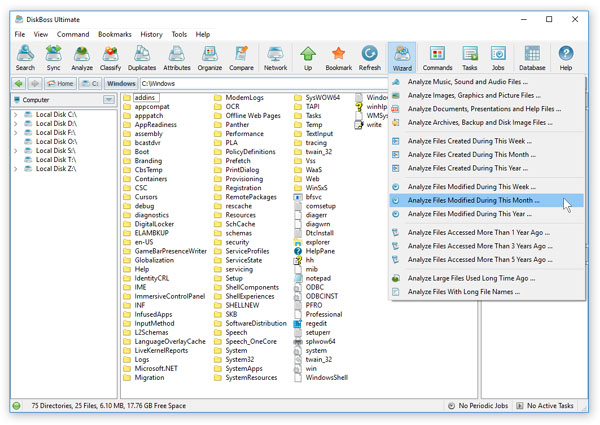Viewport: 600px width, 425px height.
Task: Choose Analyze Documents, Presentations and Help Files
Action: (487, 109)
